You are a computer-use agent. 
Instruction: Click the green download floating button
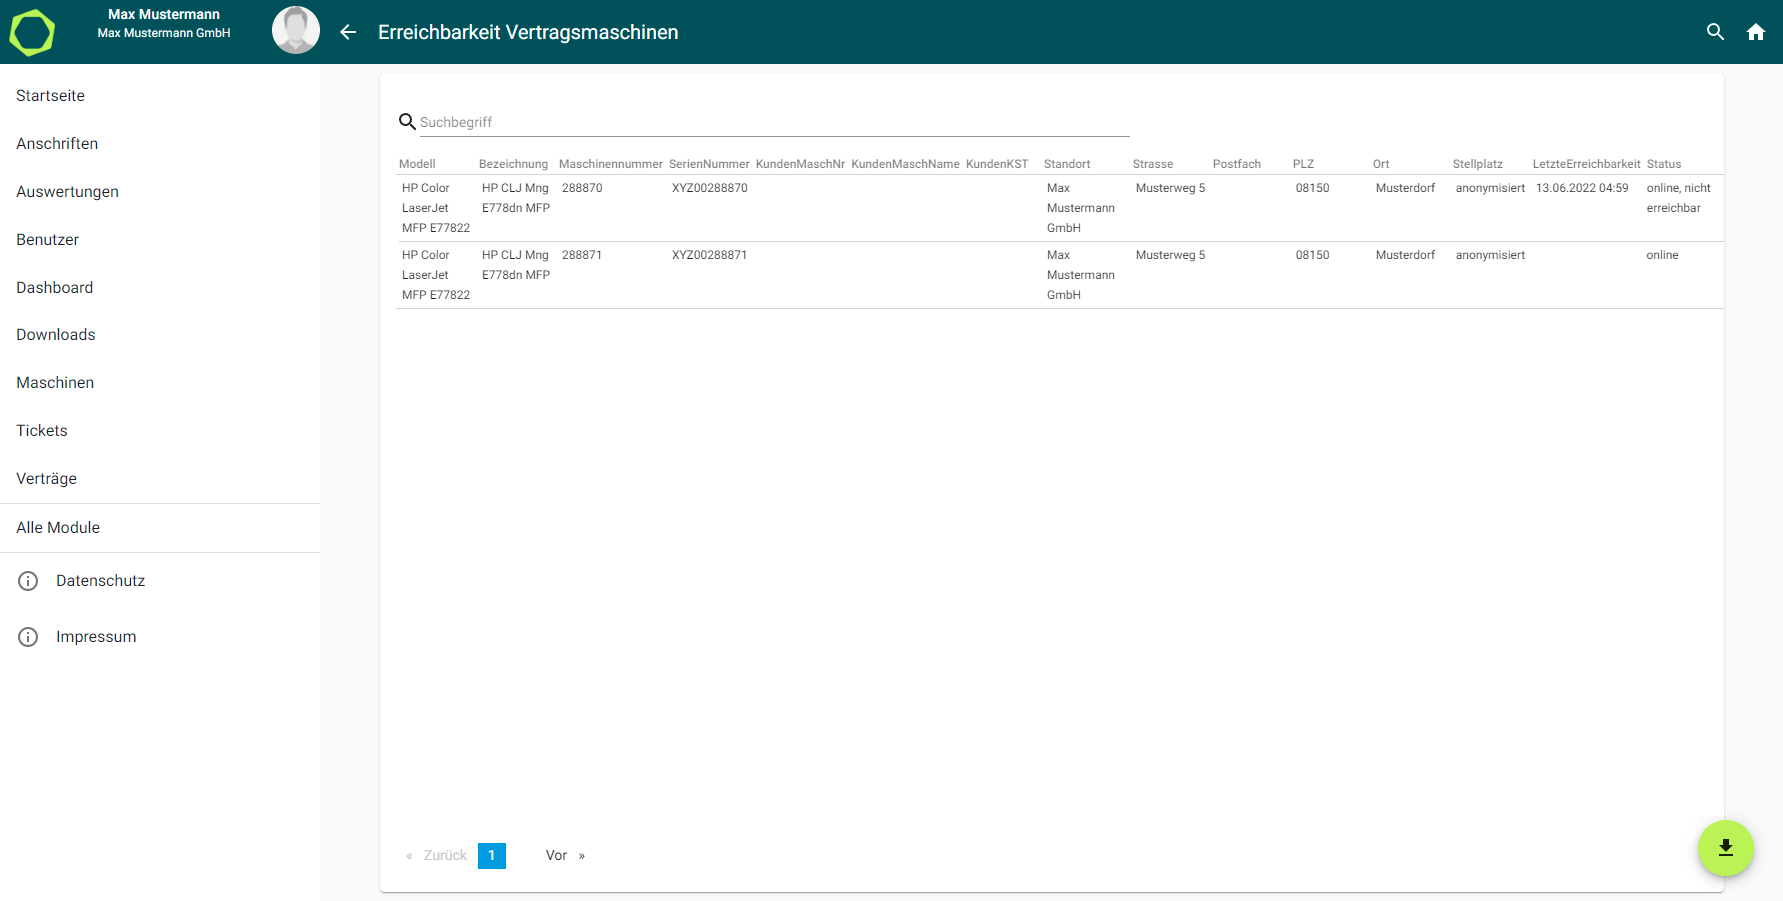pos(1725,848)
